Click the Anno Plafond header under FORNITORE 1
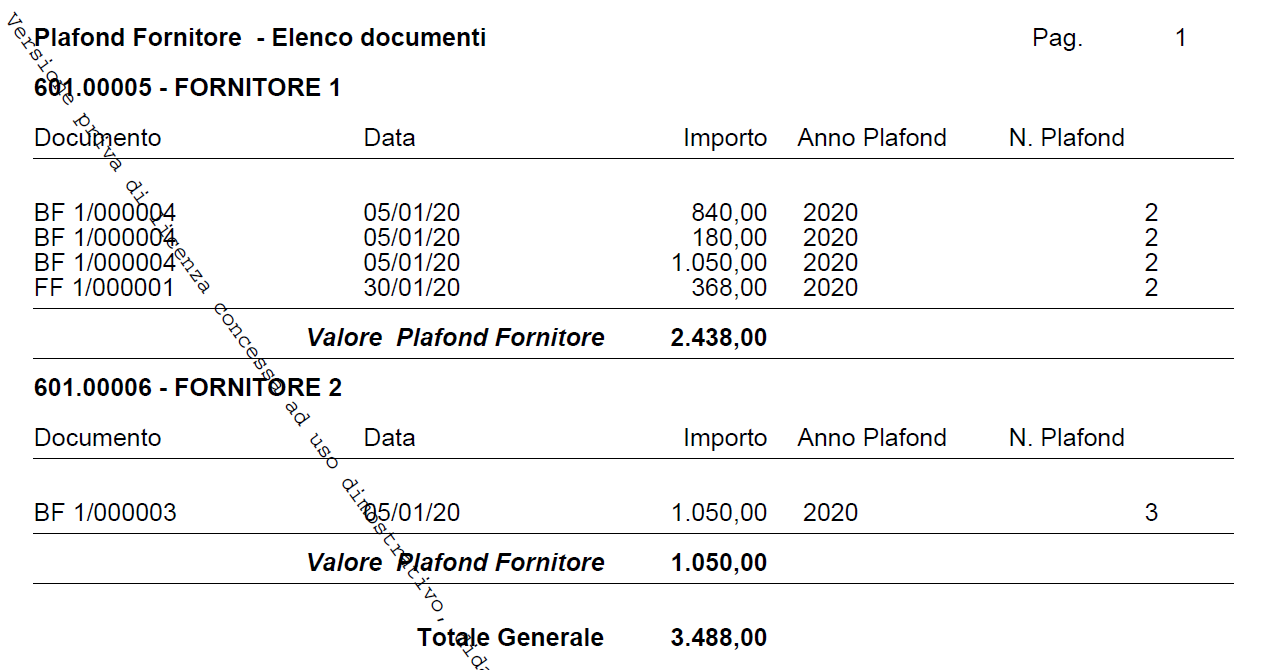The width and height of the screenshot is (1272, 670). pos(871,138)
